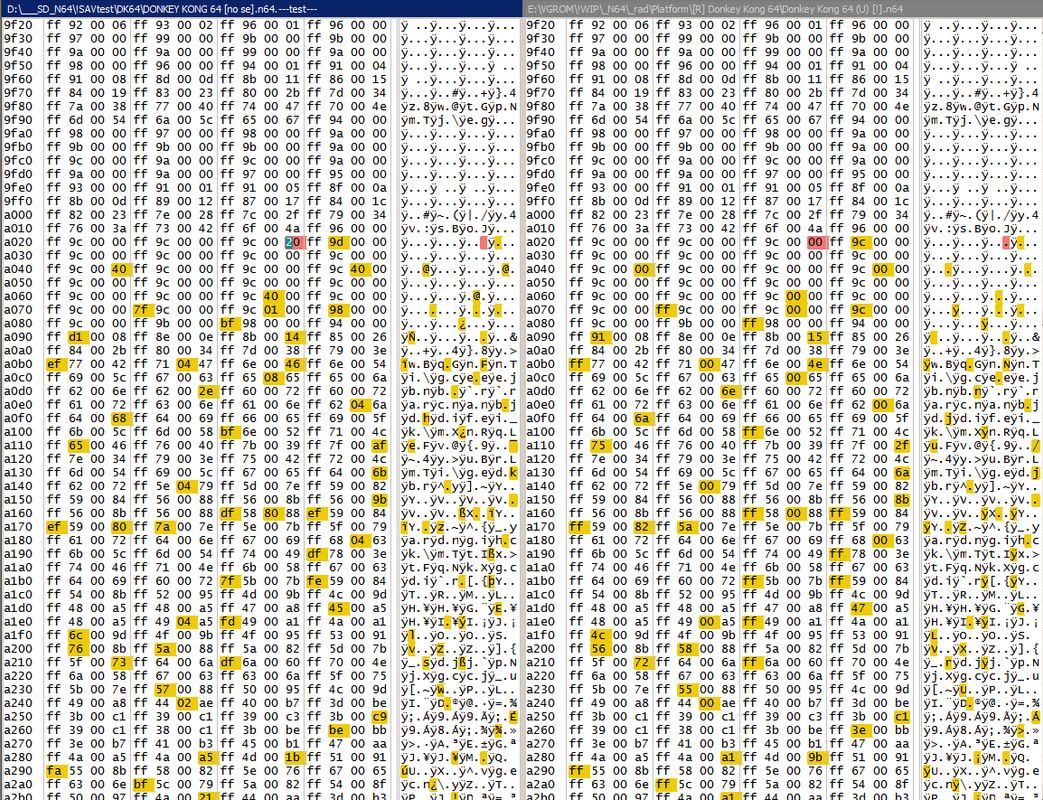Select byte 9b in right row a280
Image resolution: width=1043 pixels, height=800 pixels.
click(x=815, y=757)
